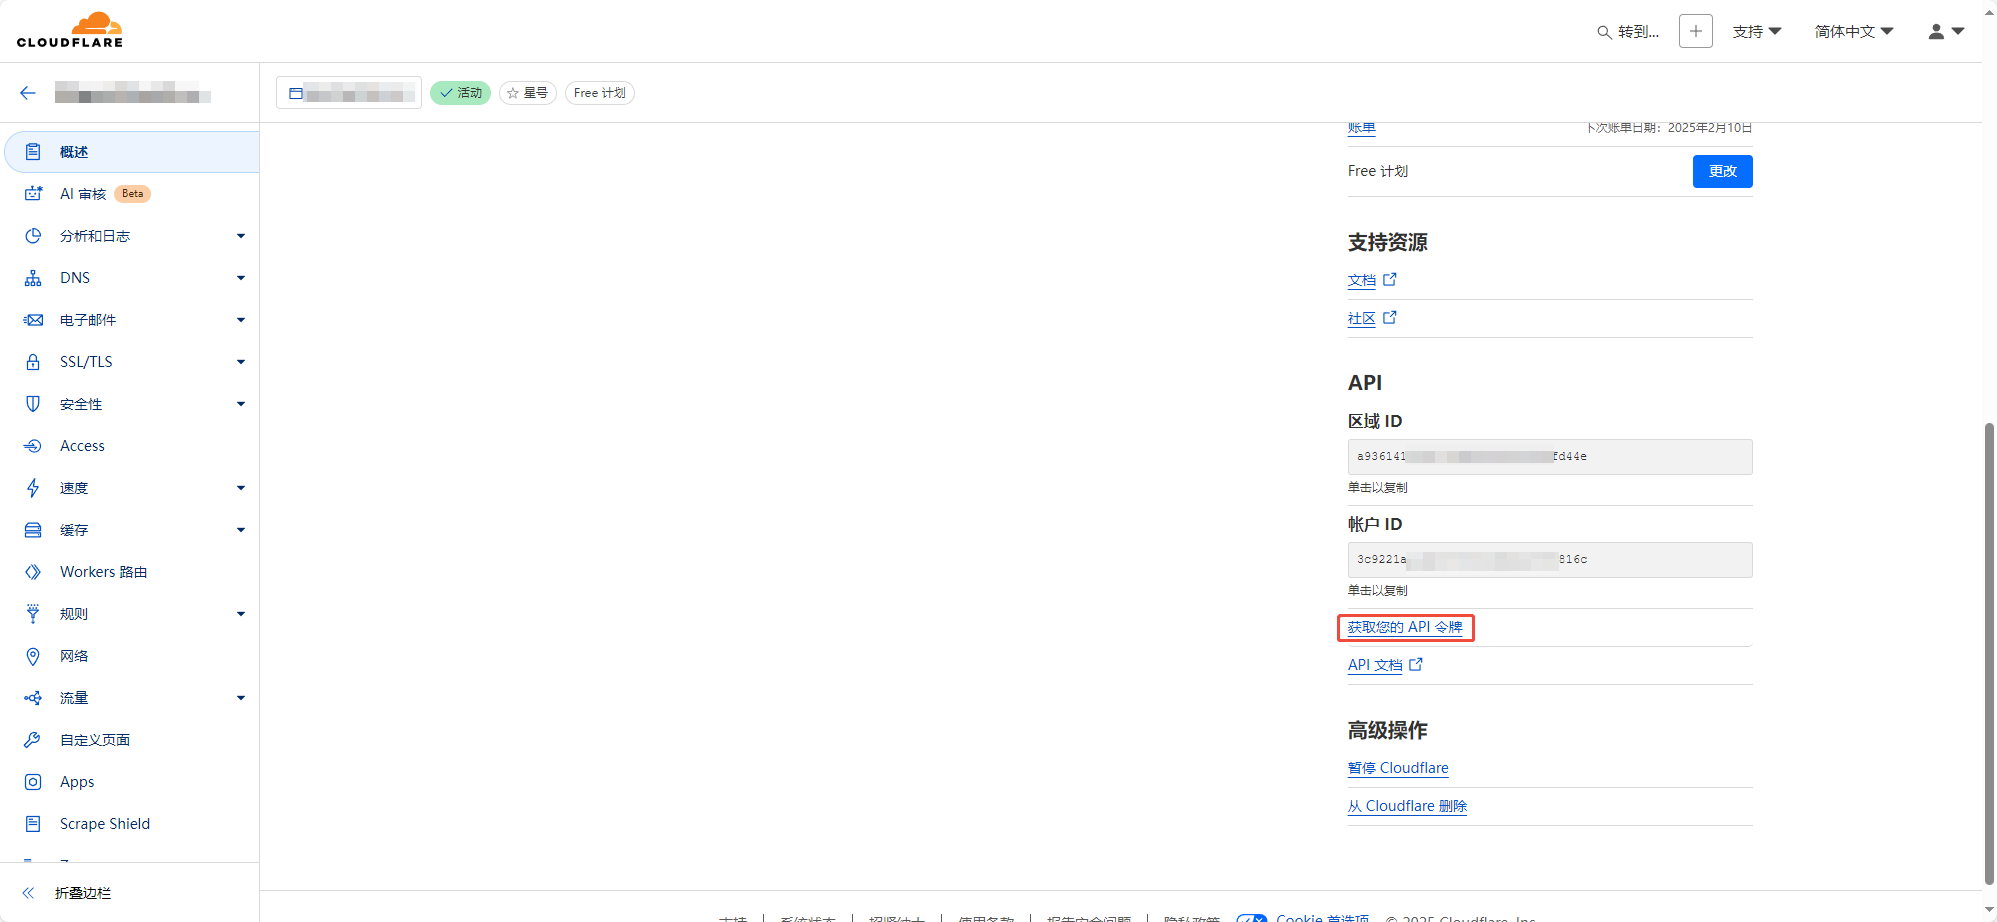
Task: Click external link icon beside API 文档
Action: [1416, 664]
